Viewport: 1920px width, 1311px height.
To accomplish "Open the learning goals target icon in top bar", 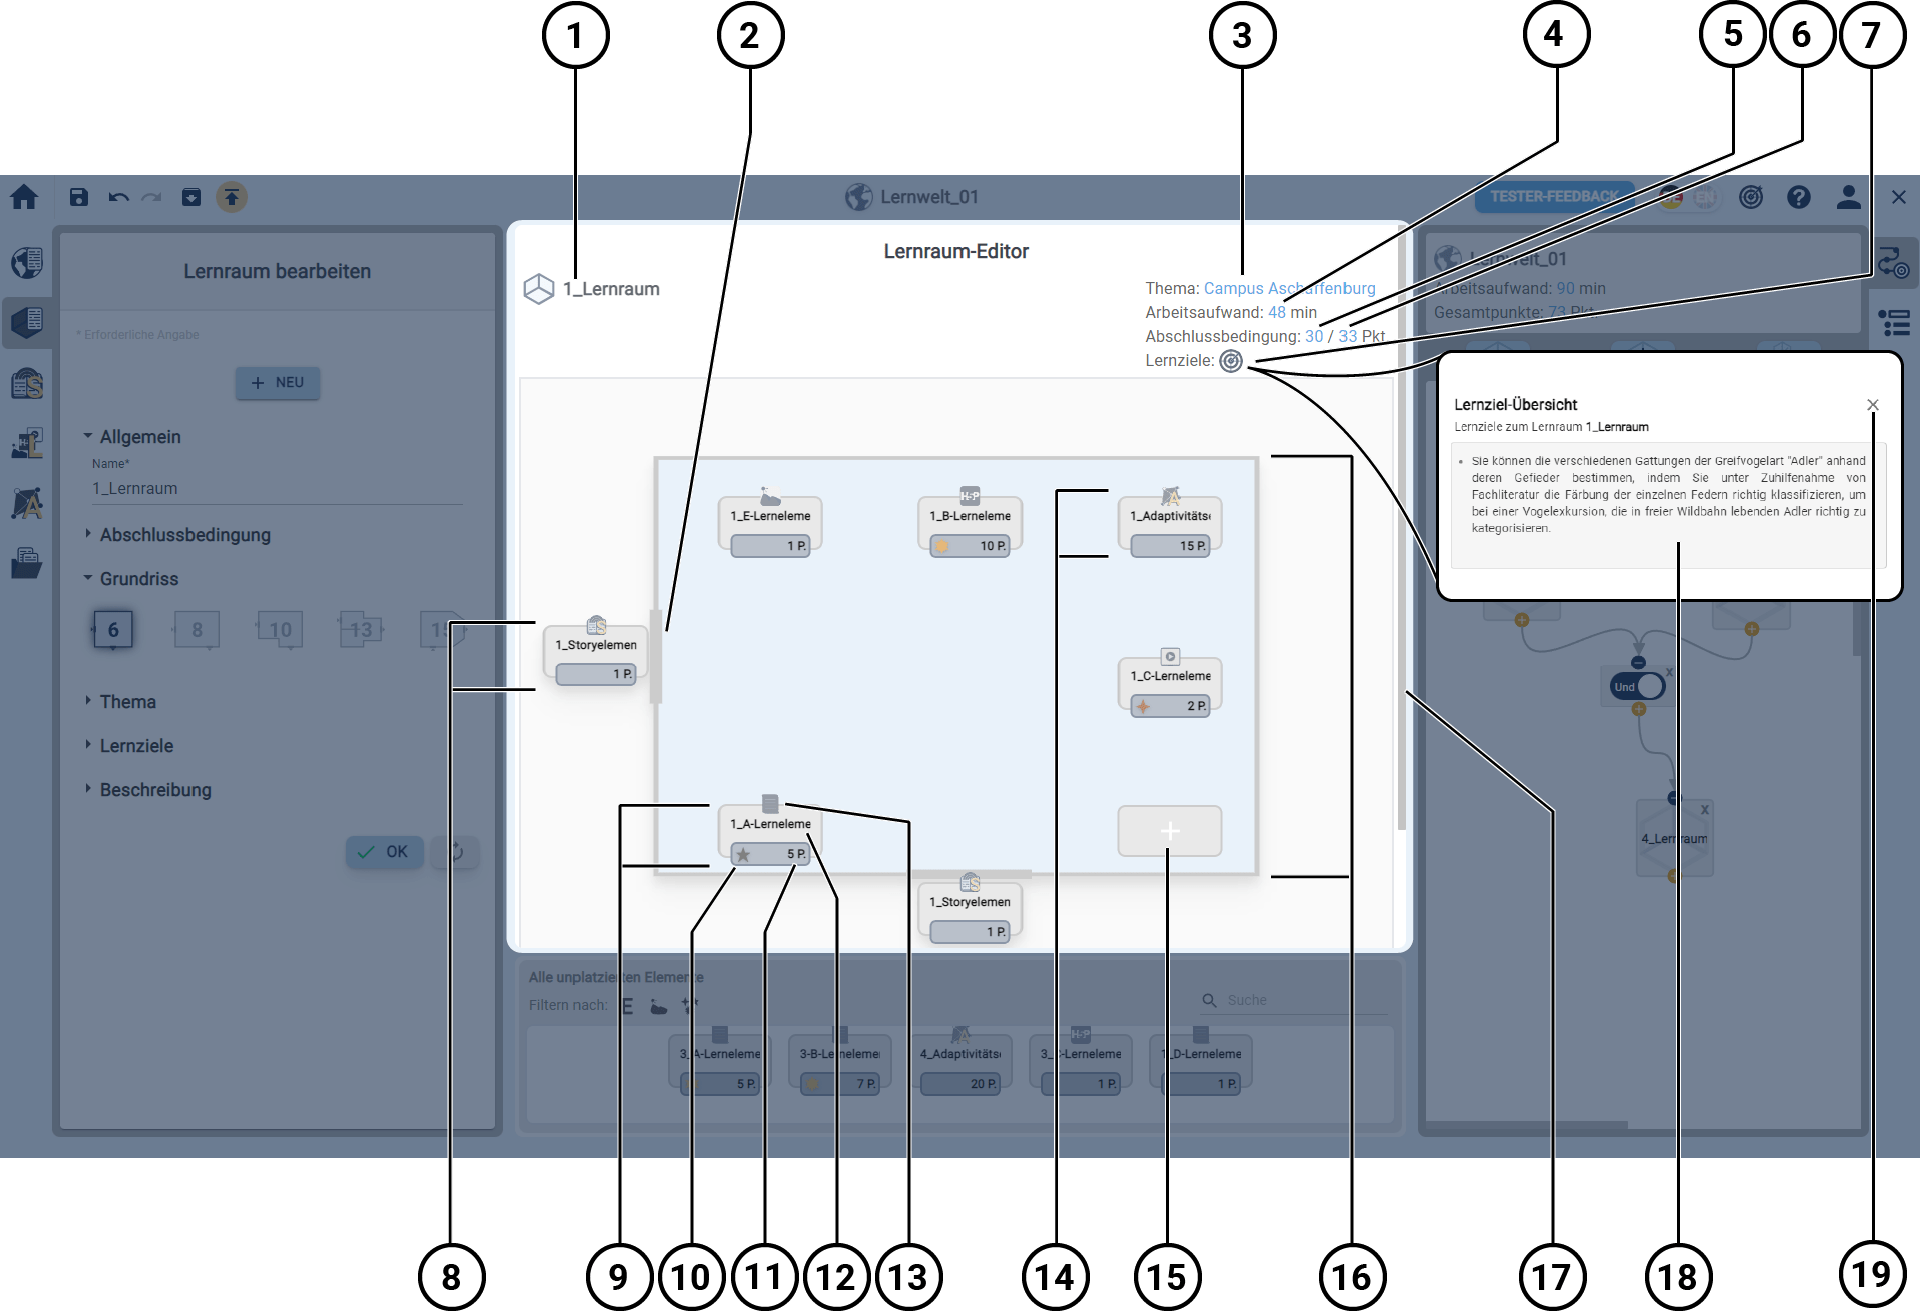I will point(1751,197).
